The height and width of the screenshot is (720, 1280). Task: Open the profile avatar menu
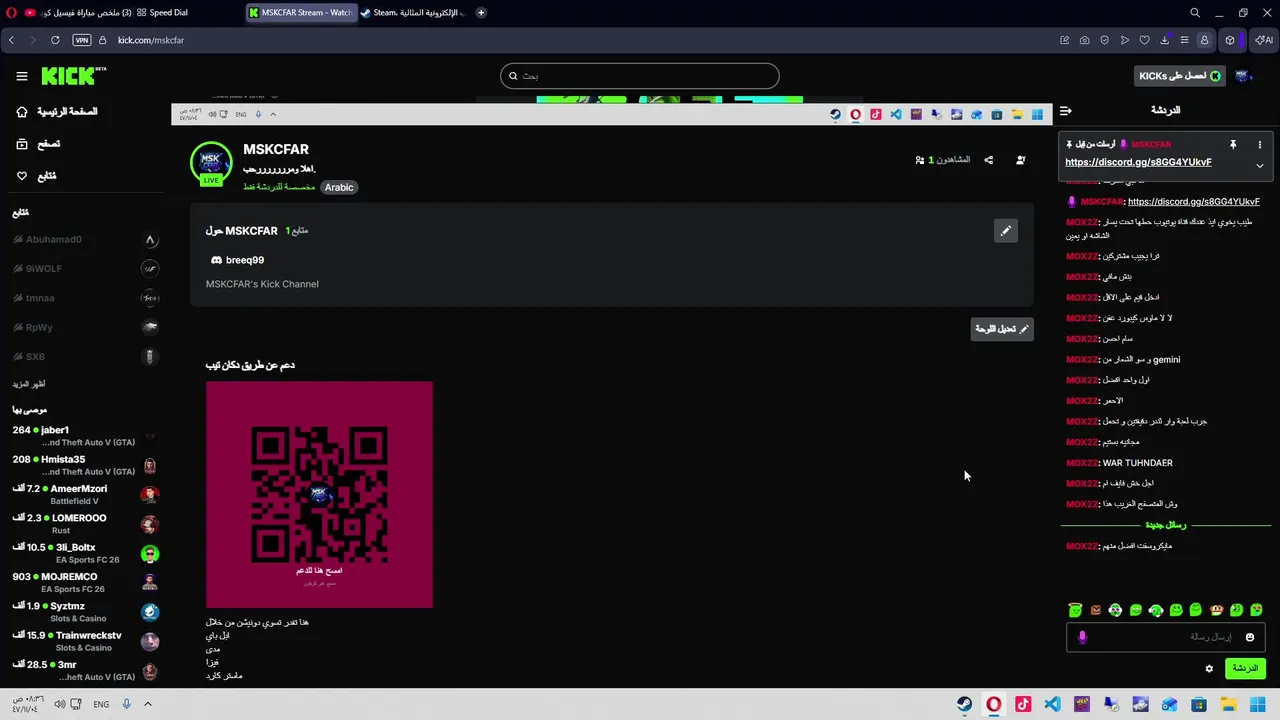1244,76
